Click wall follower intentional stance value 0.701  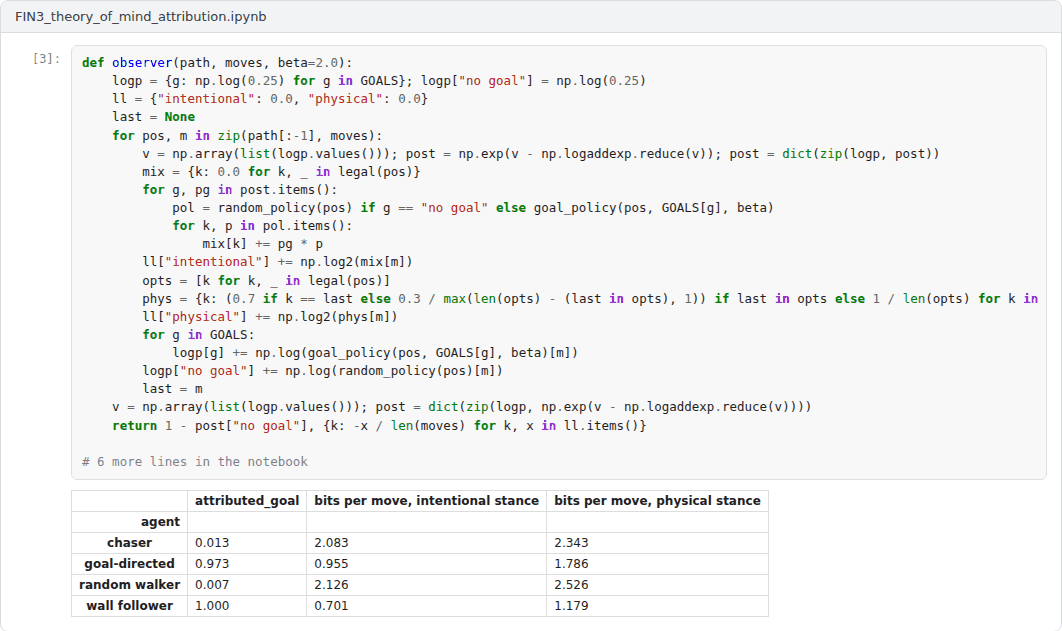click(331, 605)
